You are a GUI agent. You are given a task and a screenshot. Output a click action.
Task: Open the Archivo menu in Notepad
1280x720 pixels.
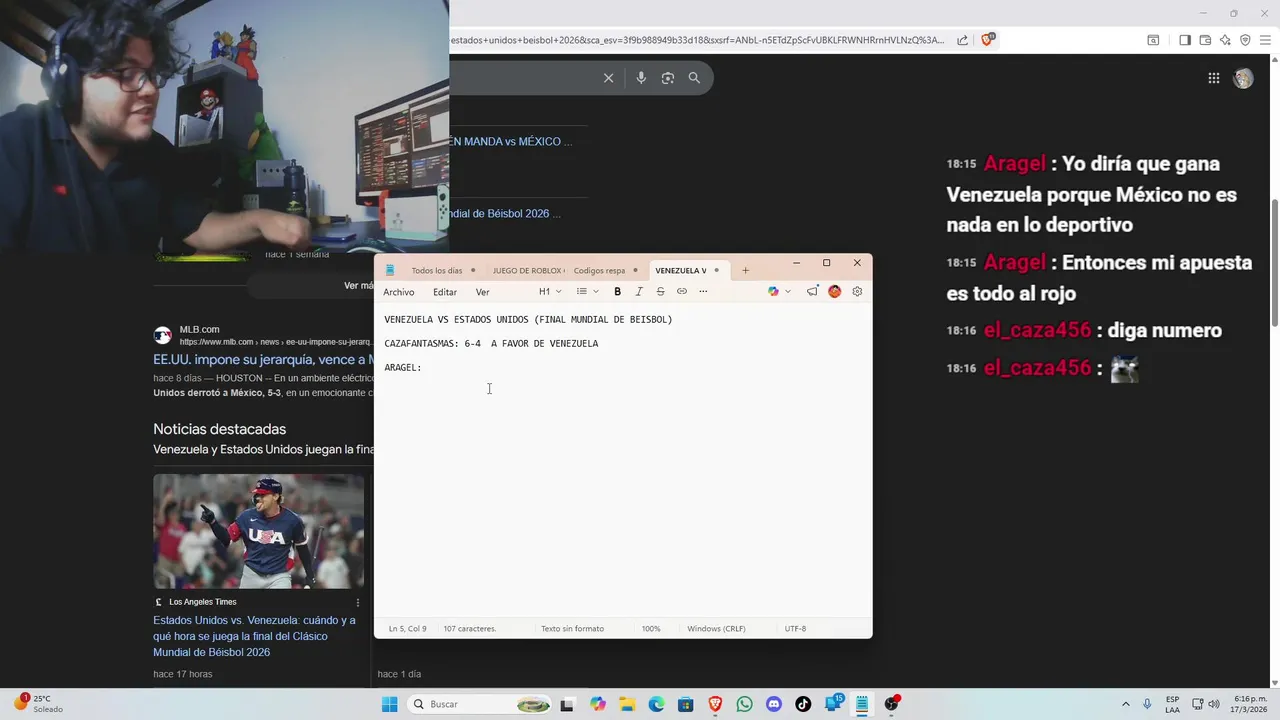[398, 292]
